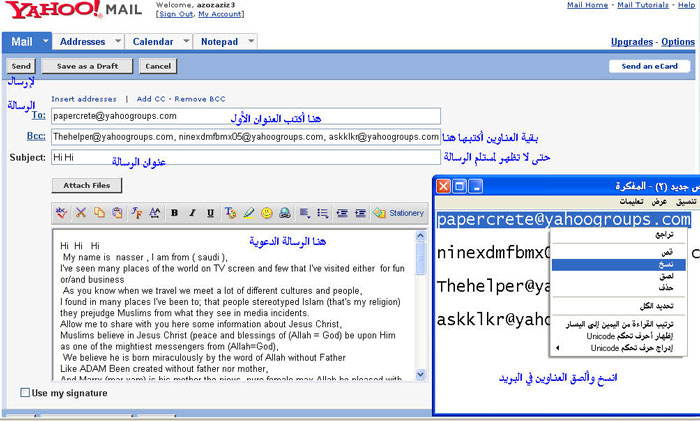Close the Notepad window with the X
Image resolution: width=700 pixels, height=421 pixels.
443,186
